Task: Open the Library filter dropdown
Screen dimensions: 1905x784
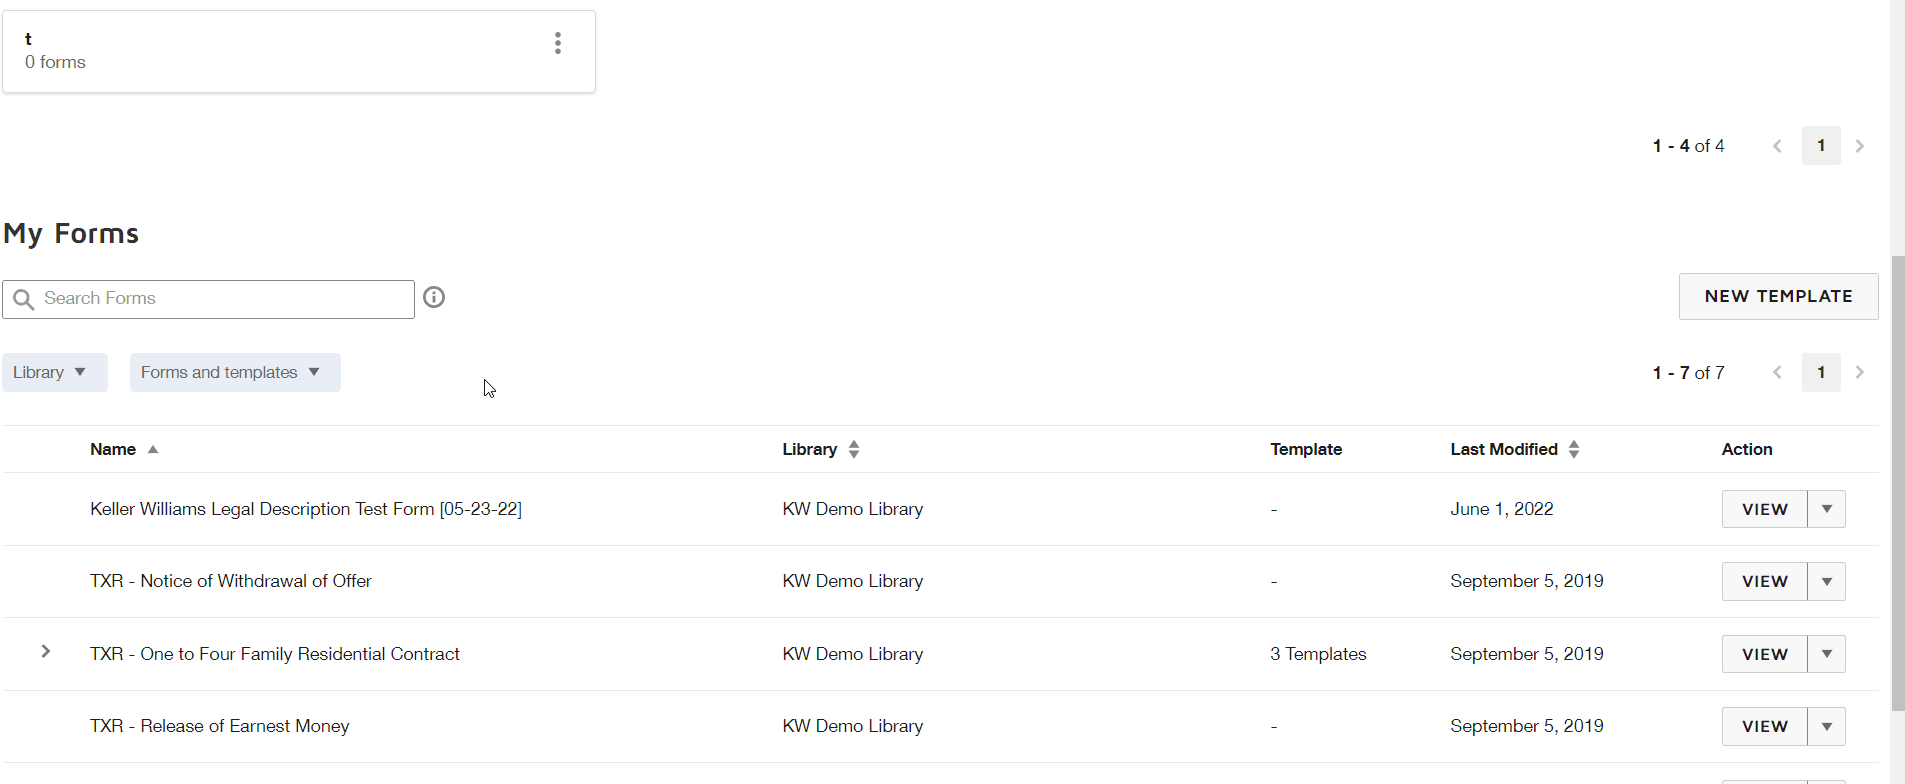Action: [54, 372]
